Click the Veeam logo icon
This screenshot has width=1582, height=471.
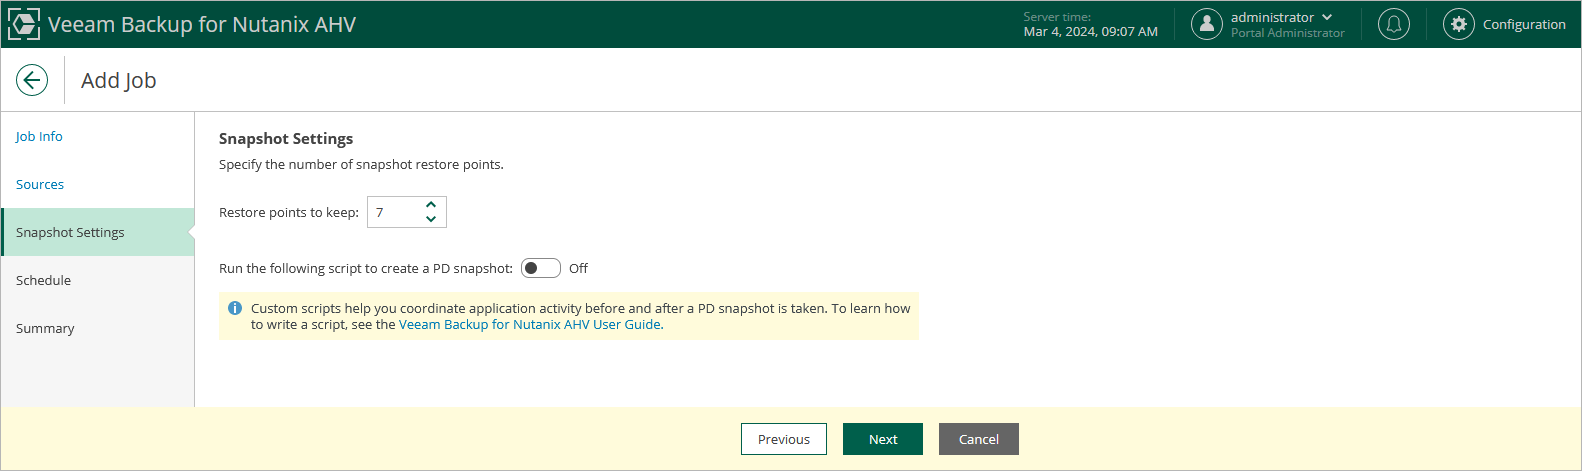click(24, 24)
